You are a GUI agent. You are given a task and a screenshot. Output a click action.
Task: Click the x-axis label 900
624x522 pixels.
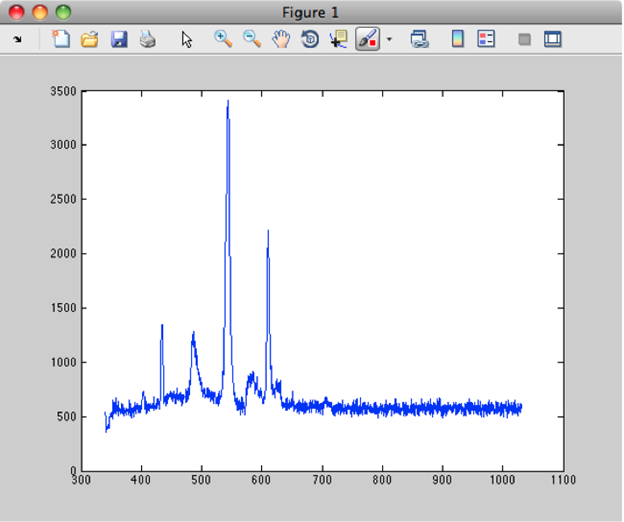(442, 480)
